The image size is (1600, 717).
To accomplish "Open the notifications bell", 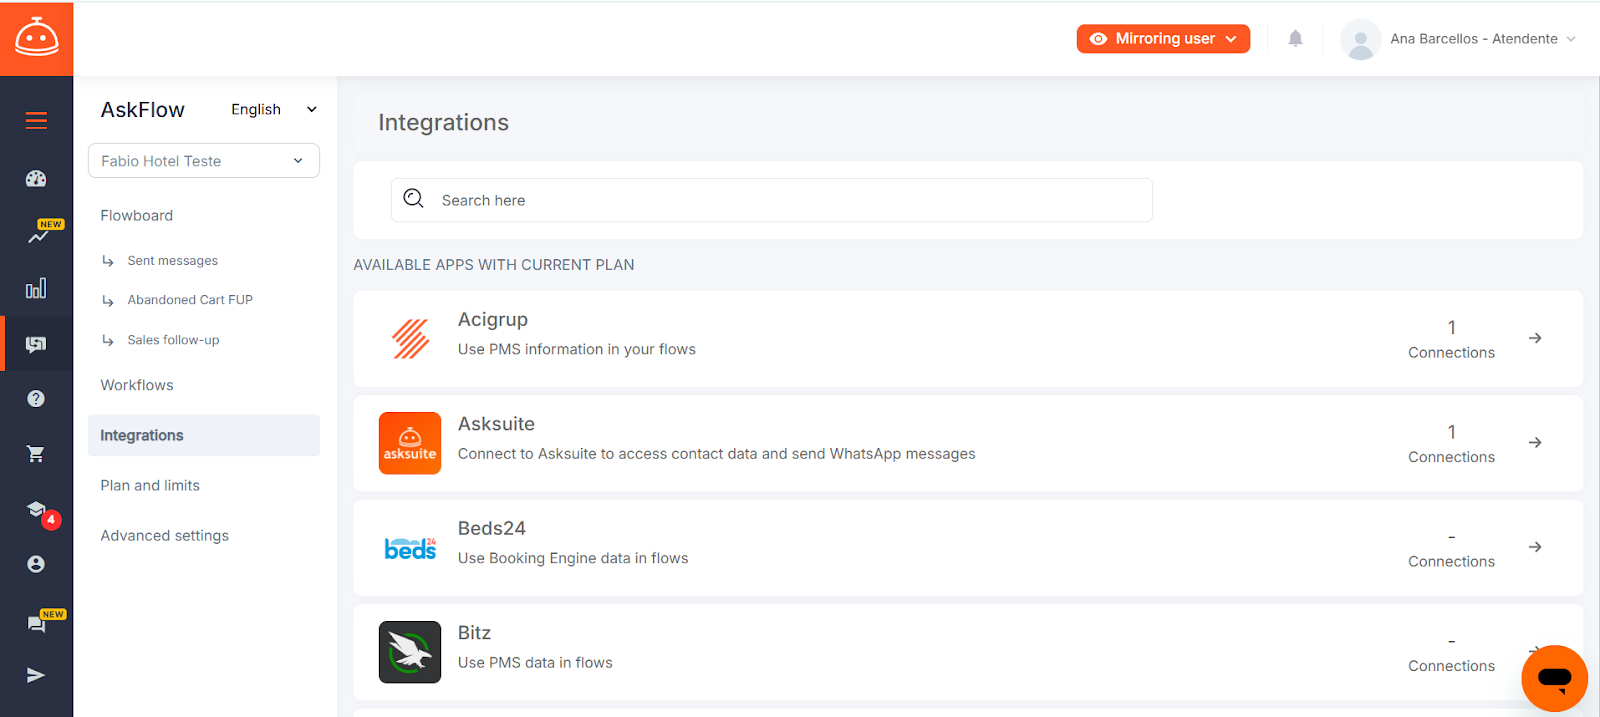I will pyautogui.click(x=1295, y=39).
